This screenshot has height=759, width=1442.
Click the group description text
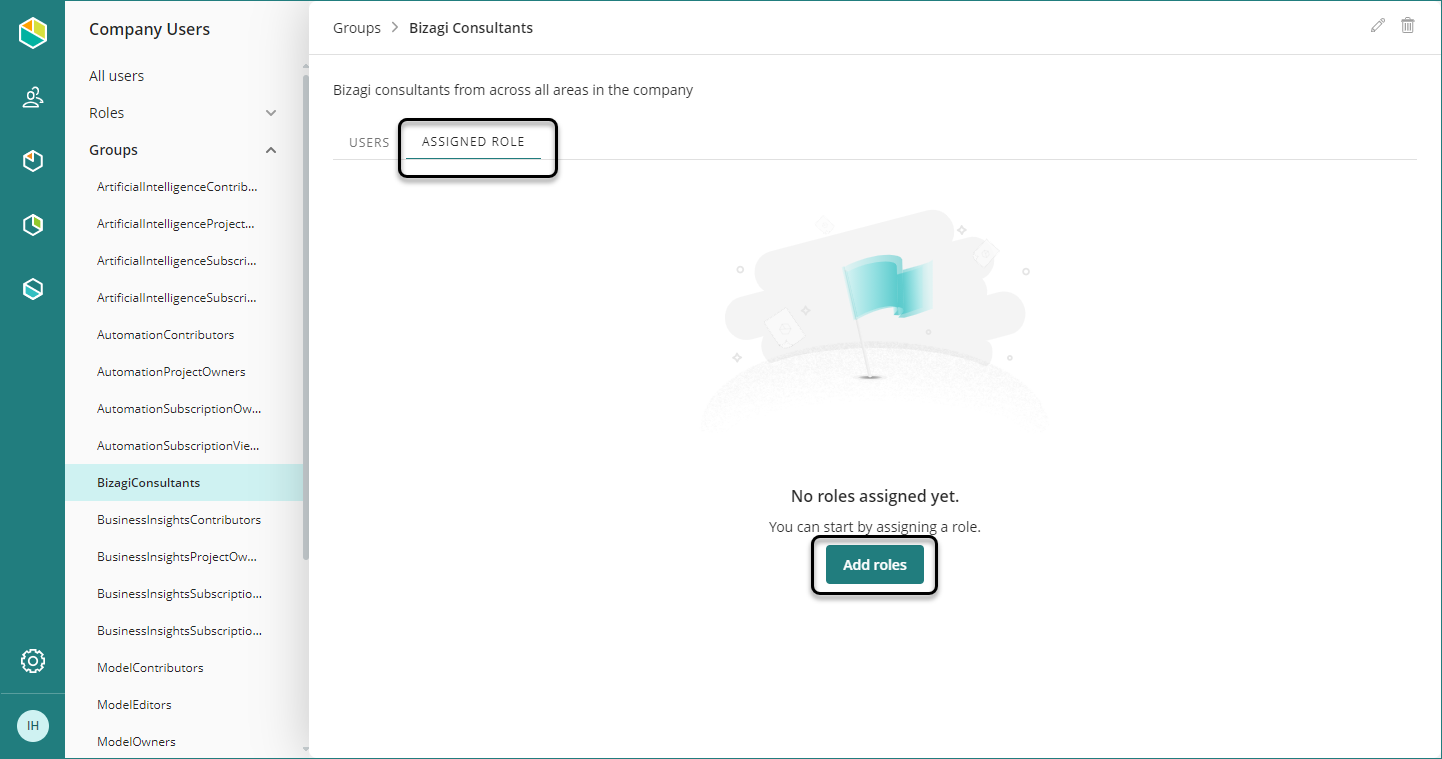tap(513, 90)
